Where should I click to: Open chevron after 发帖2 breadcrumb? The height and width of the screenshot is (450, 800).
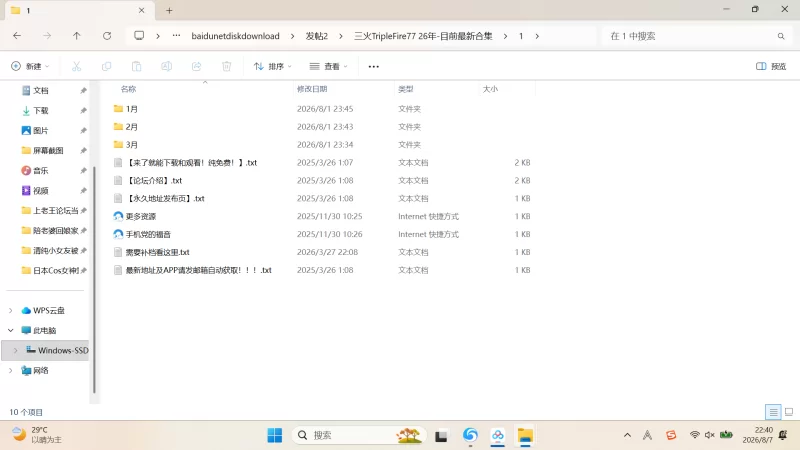coord(341,36)
